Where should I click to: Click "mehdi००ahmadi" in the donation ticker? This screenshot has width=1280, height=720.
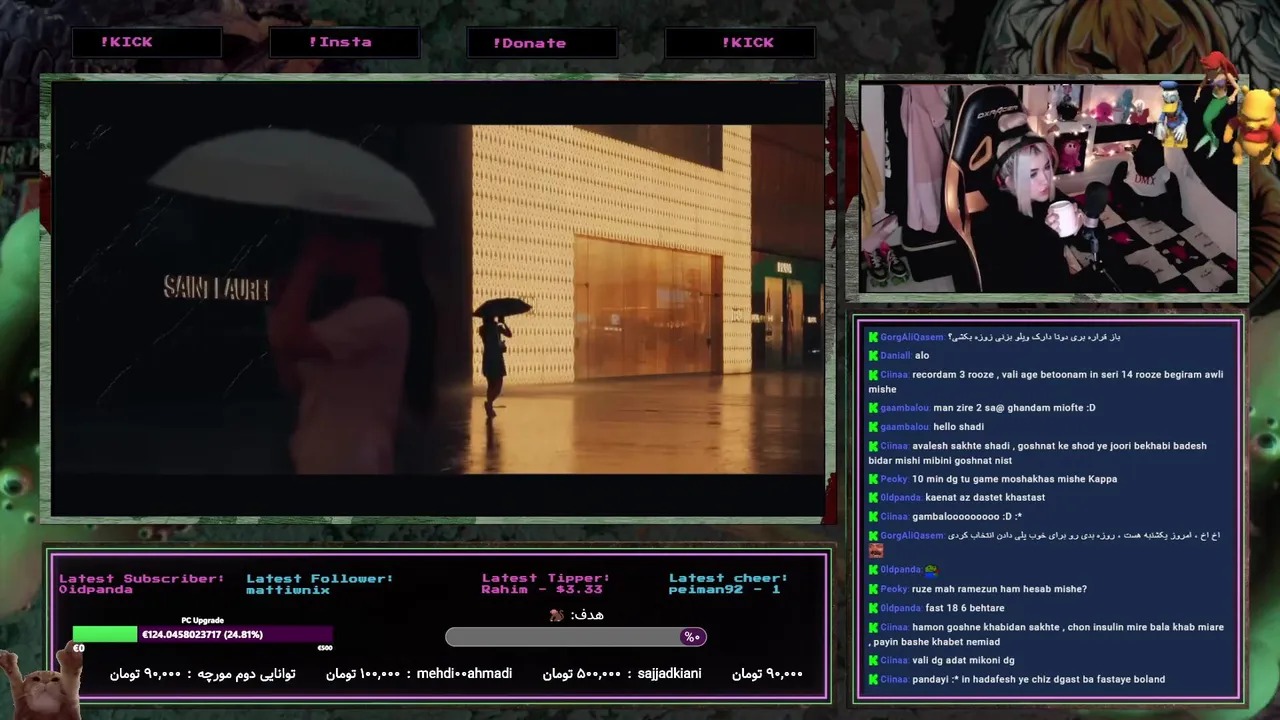pyautogui.click(x=465, y=674)
